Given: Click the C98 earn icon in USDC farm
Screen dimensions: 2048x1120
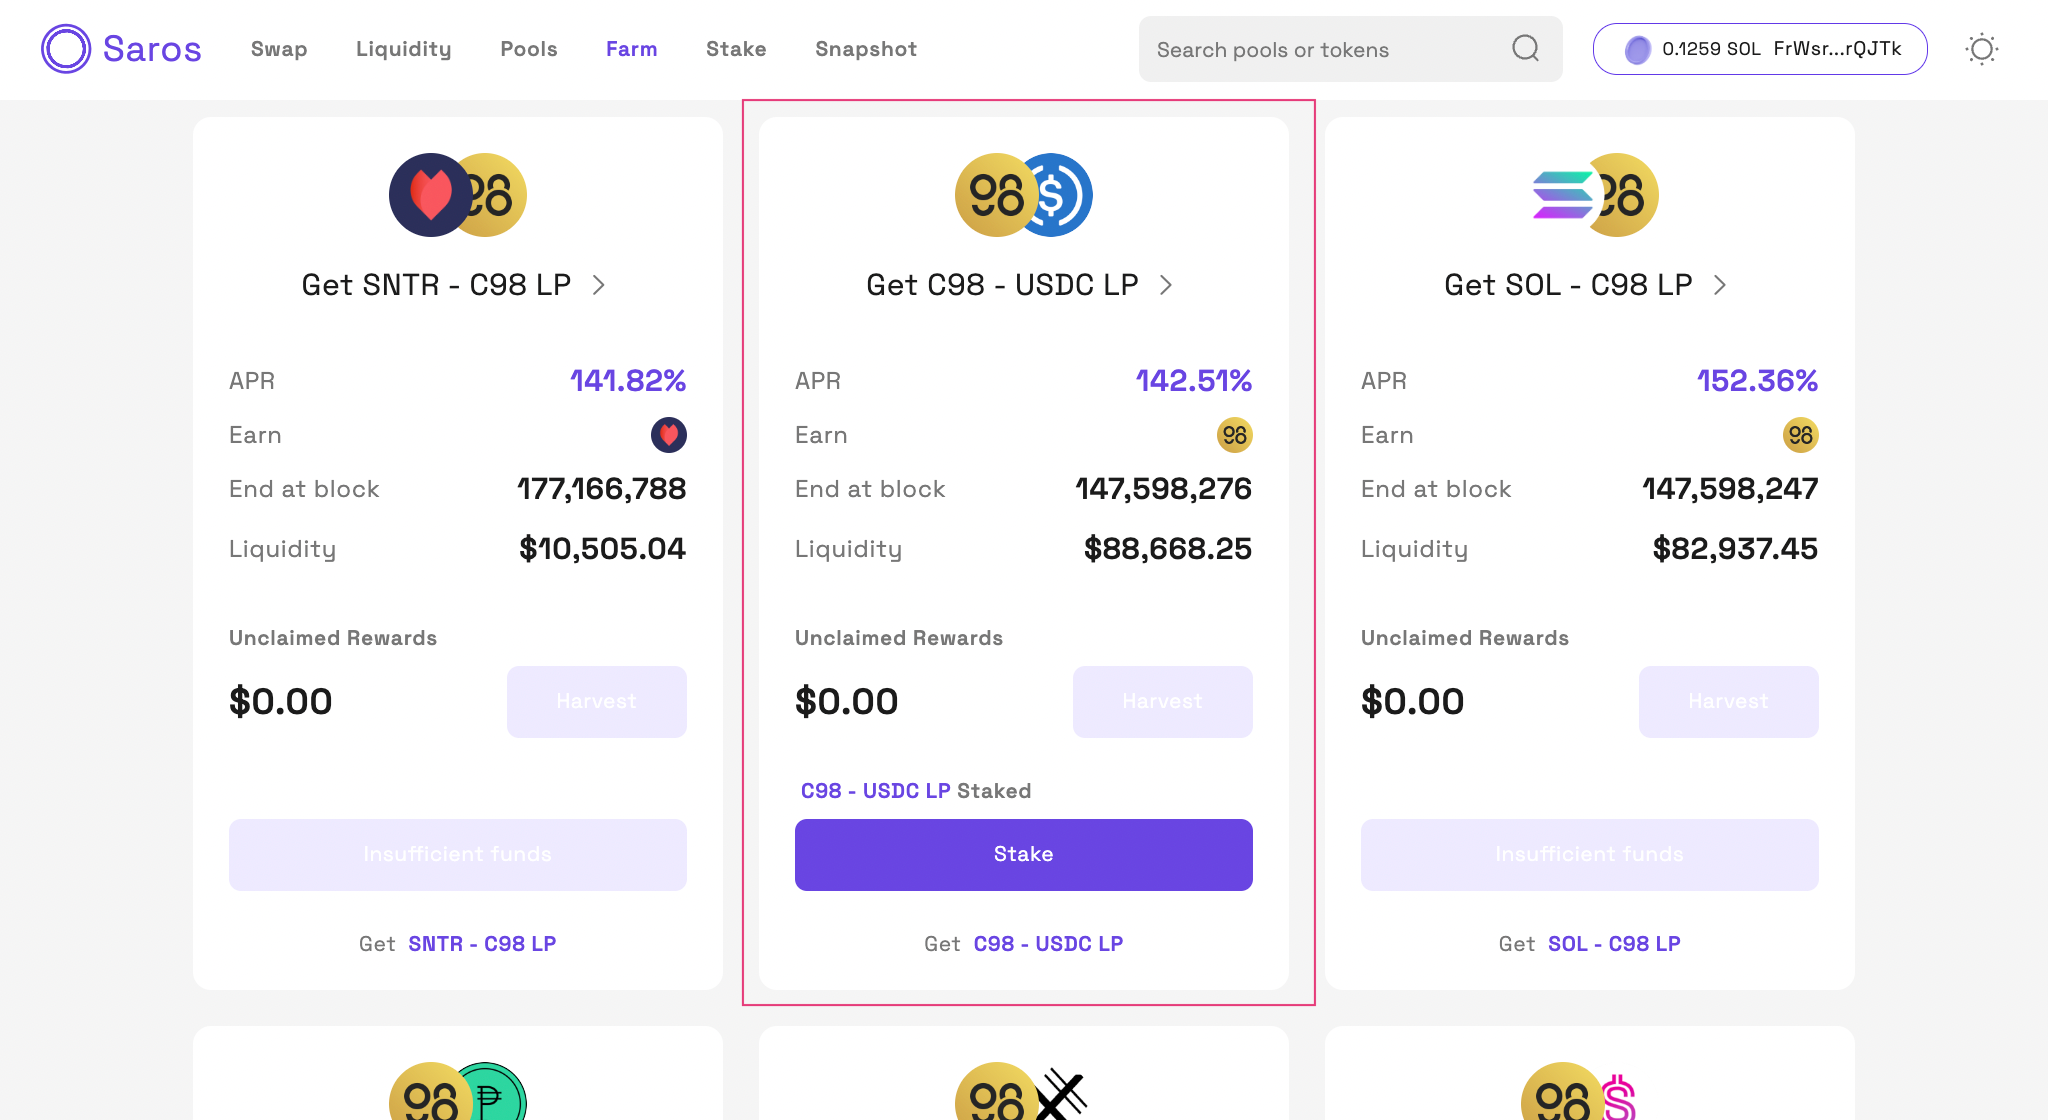Looking at the screenshot, I should pos(1234,435).
